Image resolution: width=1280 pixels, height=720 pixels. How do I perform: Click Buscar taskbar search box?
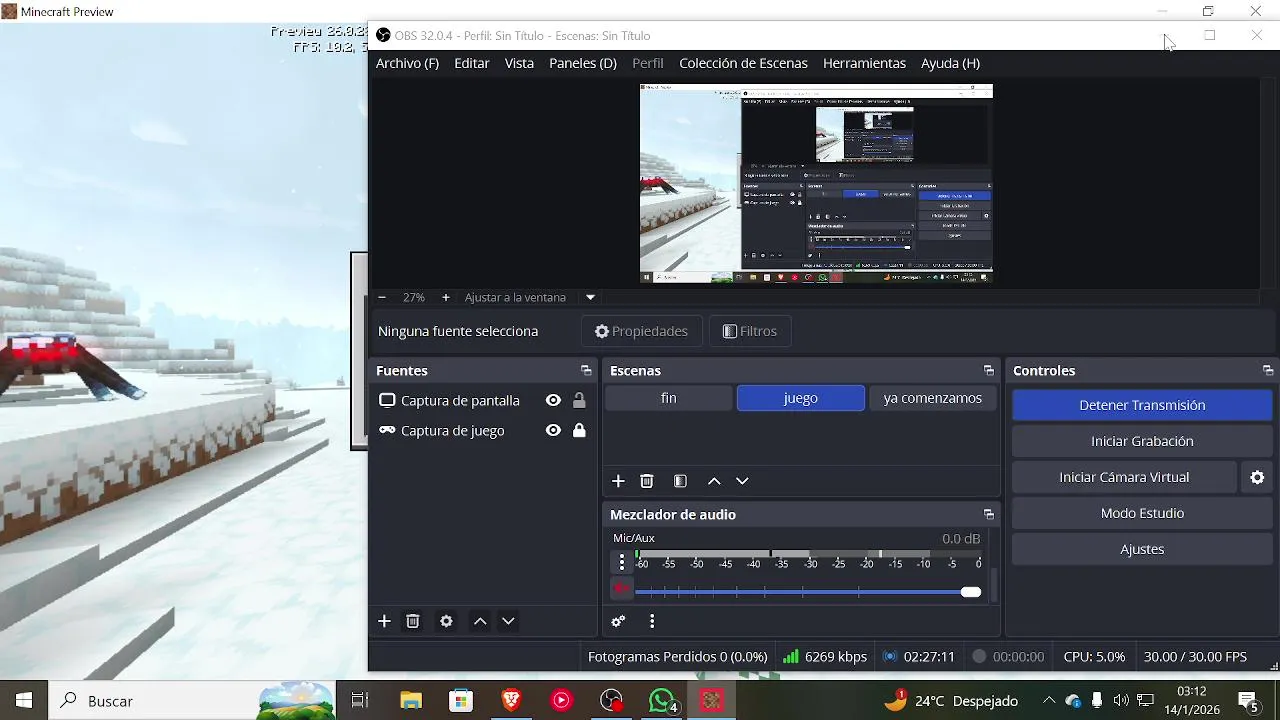(192, 701)
